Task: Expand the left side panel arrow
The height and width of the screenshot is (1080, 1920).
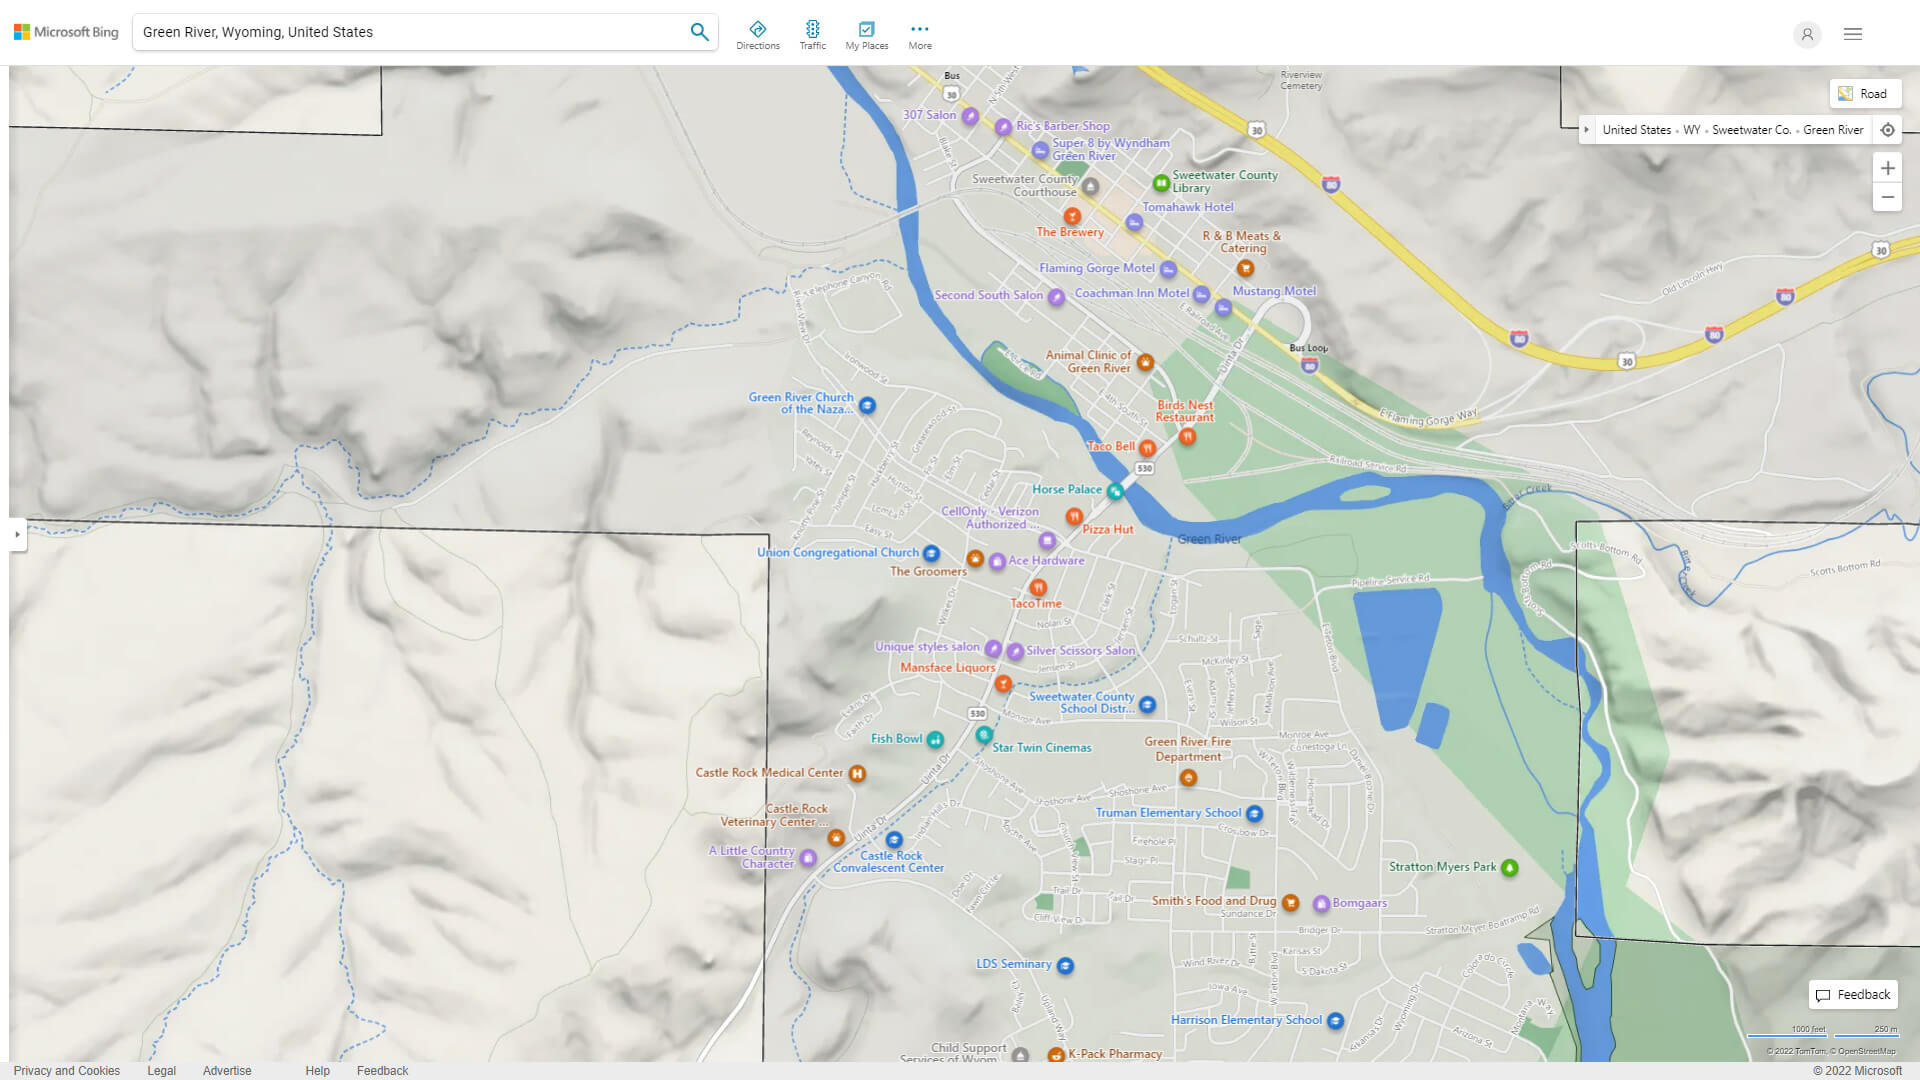Action: pos(17,536)
